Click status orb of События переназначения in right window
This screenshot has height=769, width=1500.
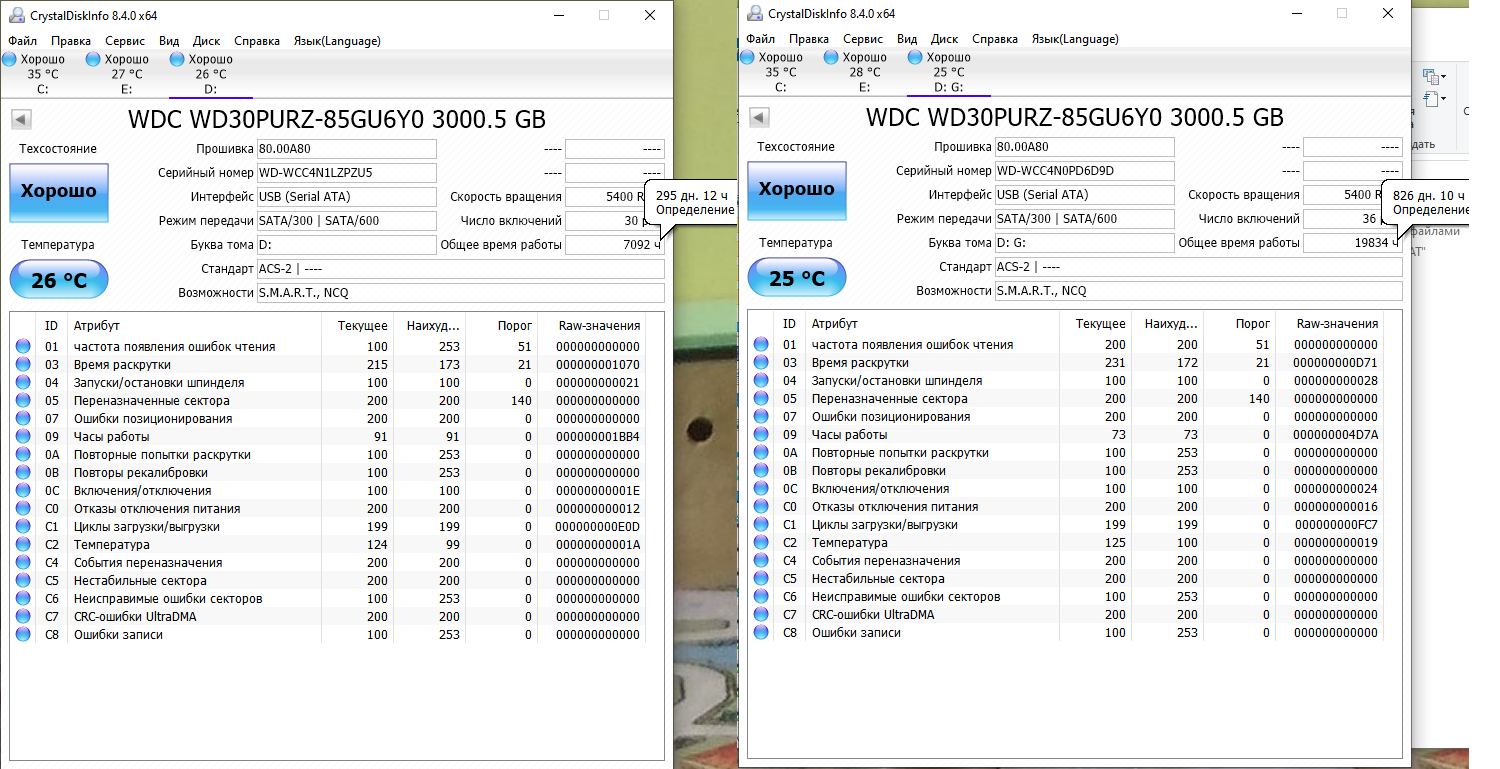761,561
